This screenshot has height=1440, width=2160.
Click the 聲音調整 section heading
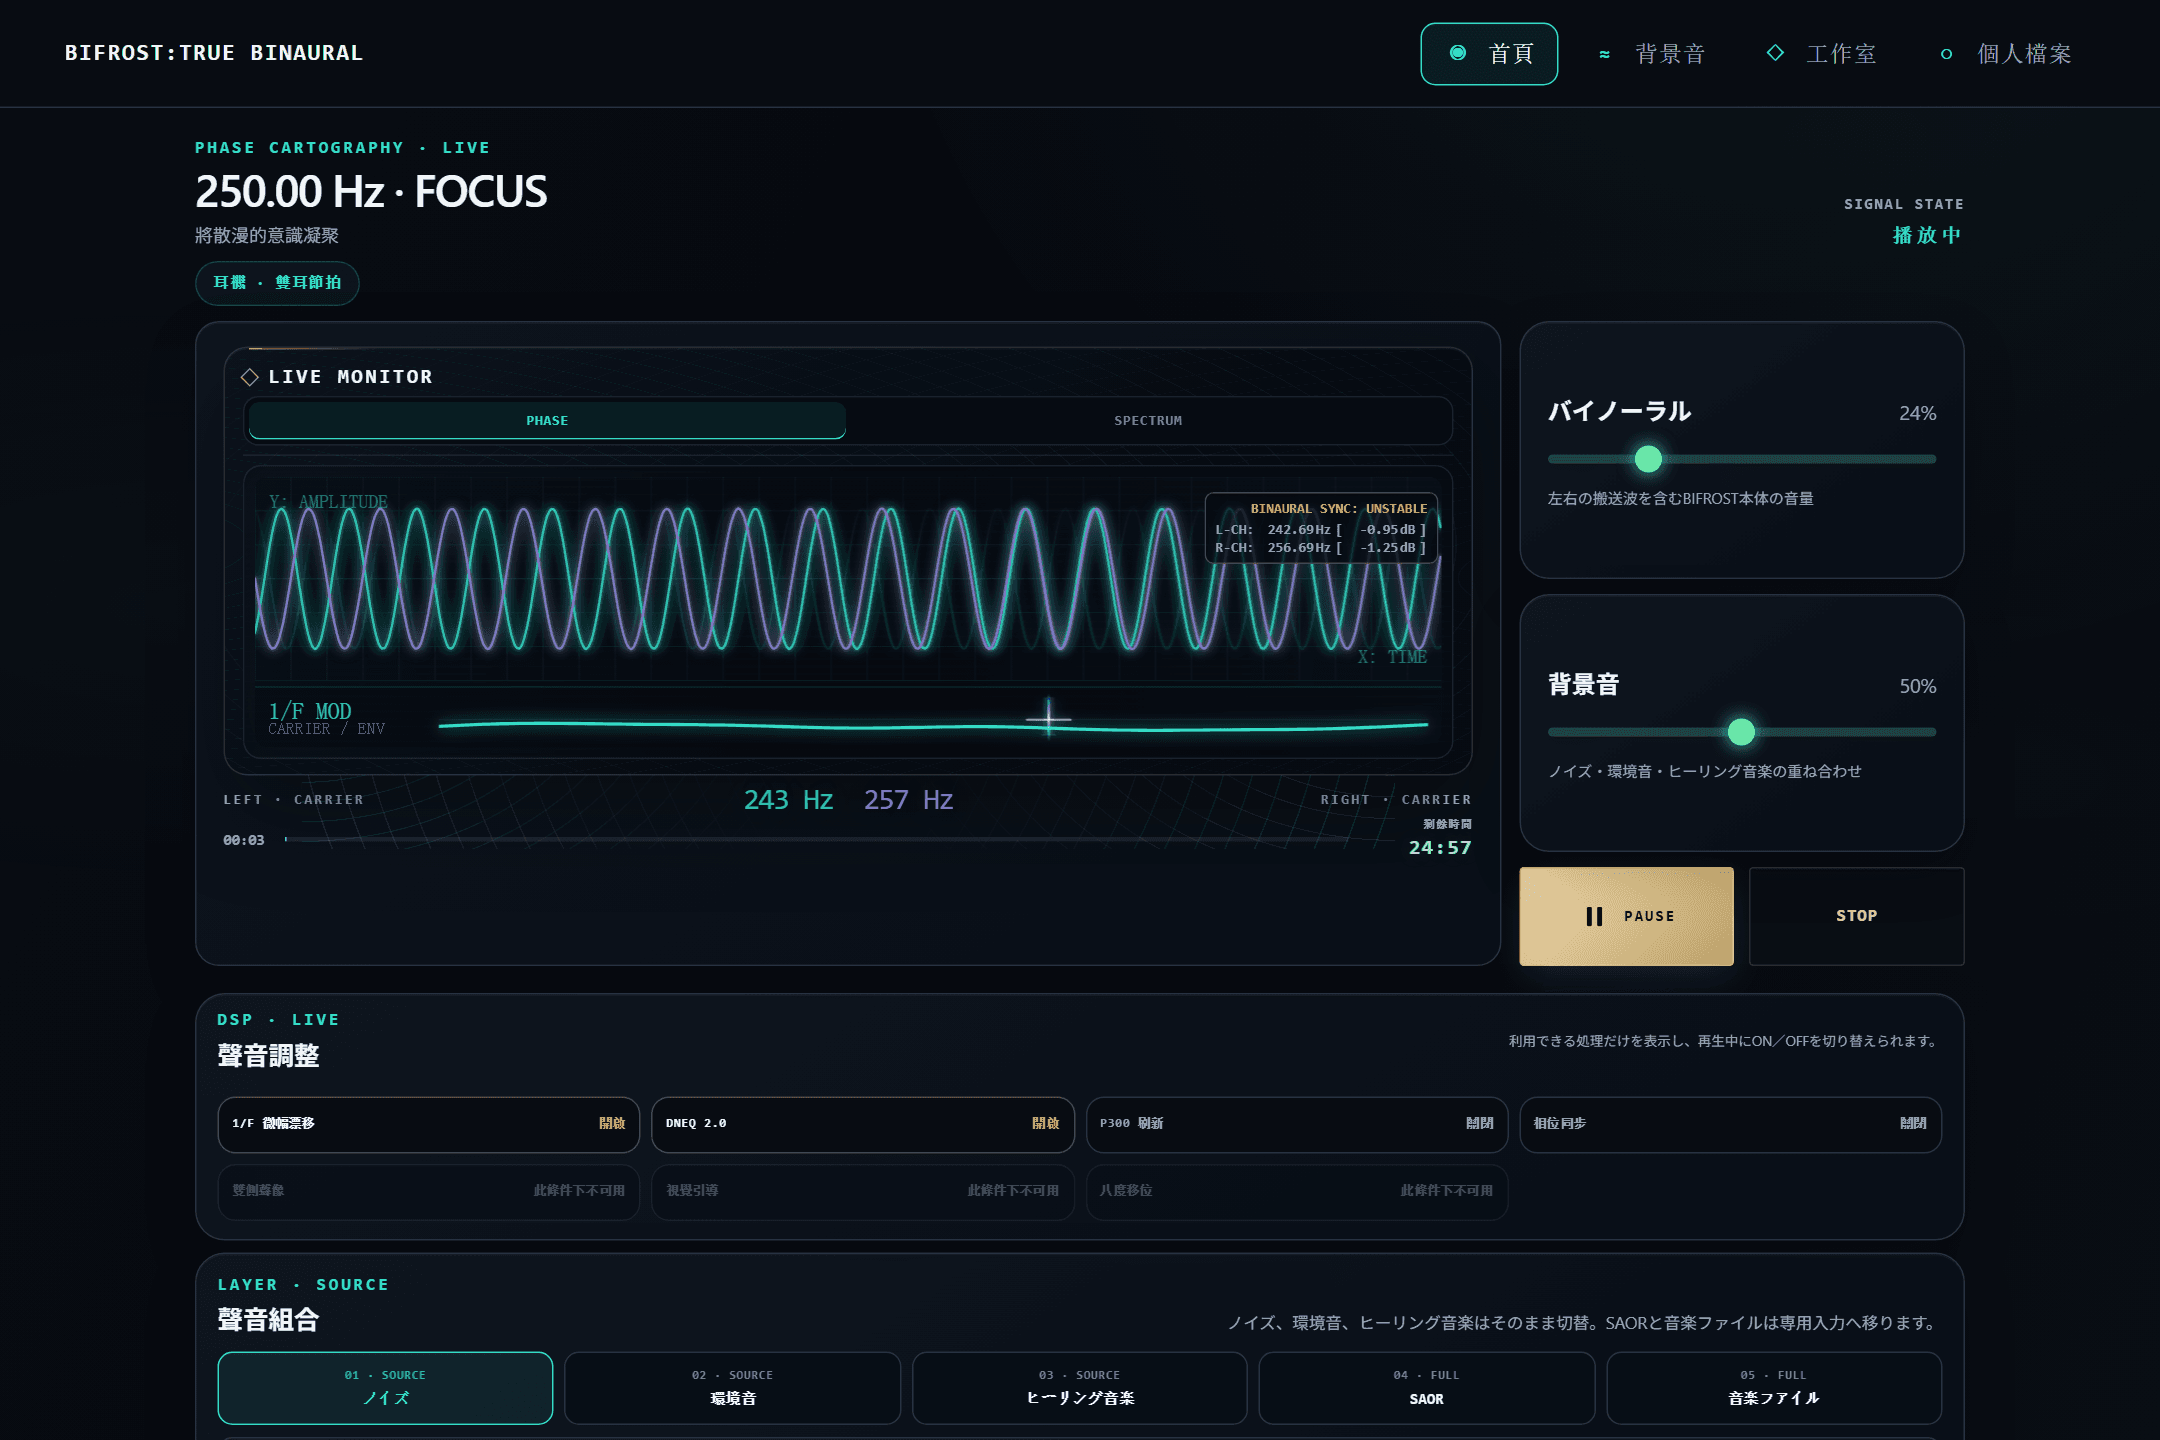pyautogui.click(x=268, y=1056)
